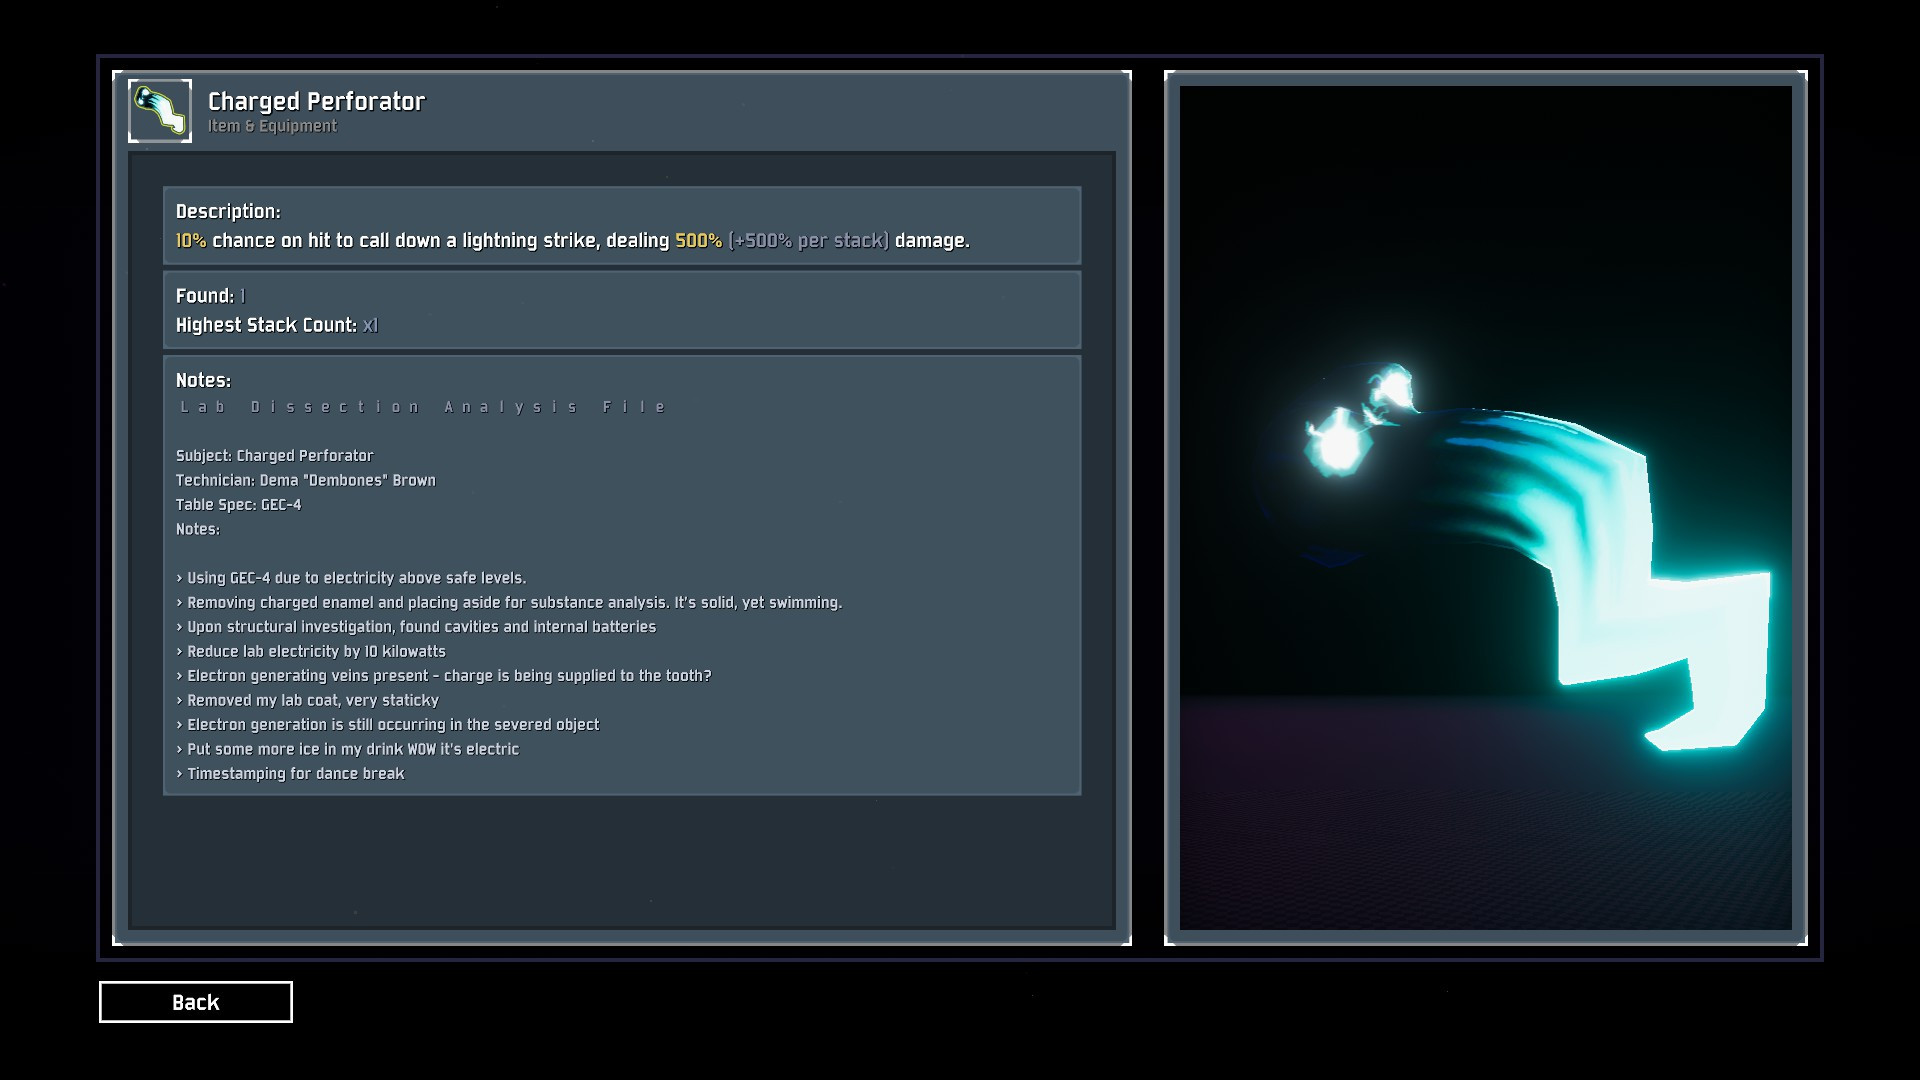Click the 500% damage value
The width and height of the screenshot is (1920, 1080).
[x=698, y=241]
